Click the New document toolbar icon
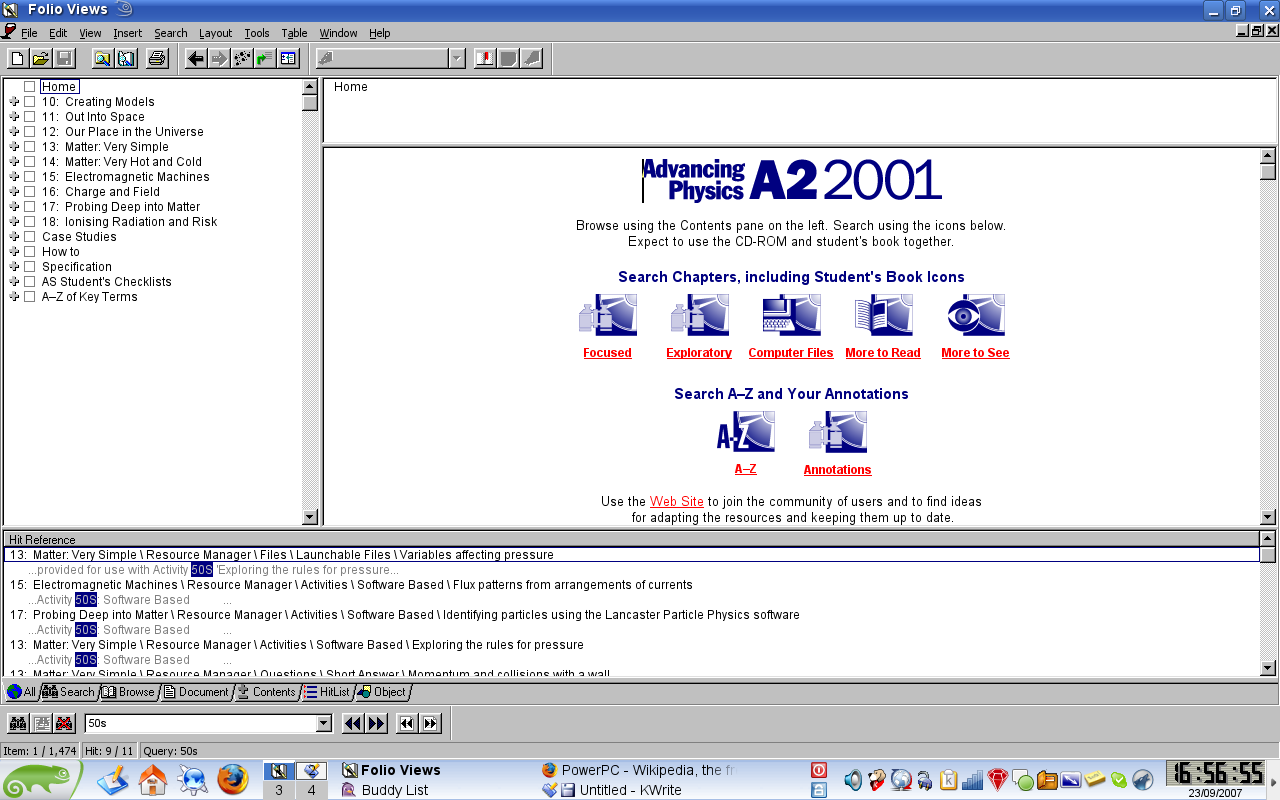This screenshot has height=800, width=1280. [x=17, y=58]
